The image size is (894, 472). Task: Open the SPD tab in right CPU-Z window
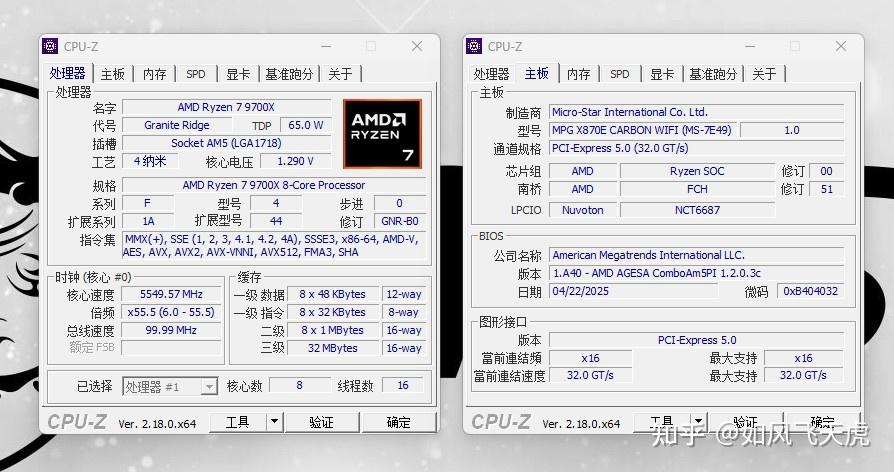pyautogui.click(x=620, y=74)
